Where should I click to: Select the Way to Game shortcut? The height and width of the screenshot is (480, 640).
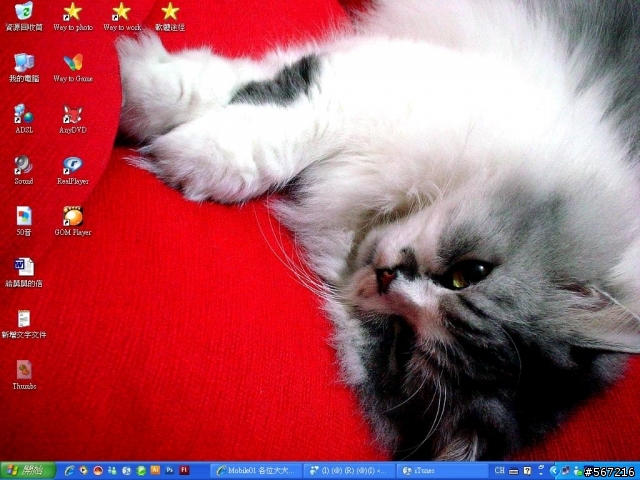click(73, 68)
